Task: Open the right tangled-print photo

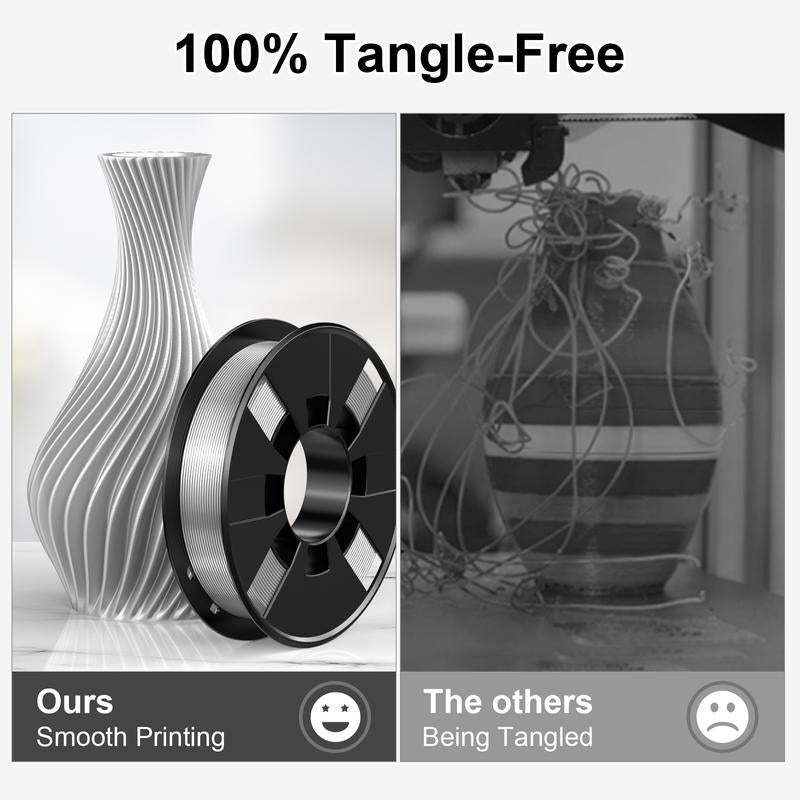Action: pos(592,392)
